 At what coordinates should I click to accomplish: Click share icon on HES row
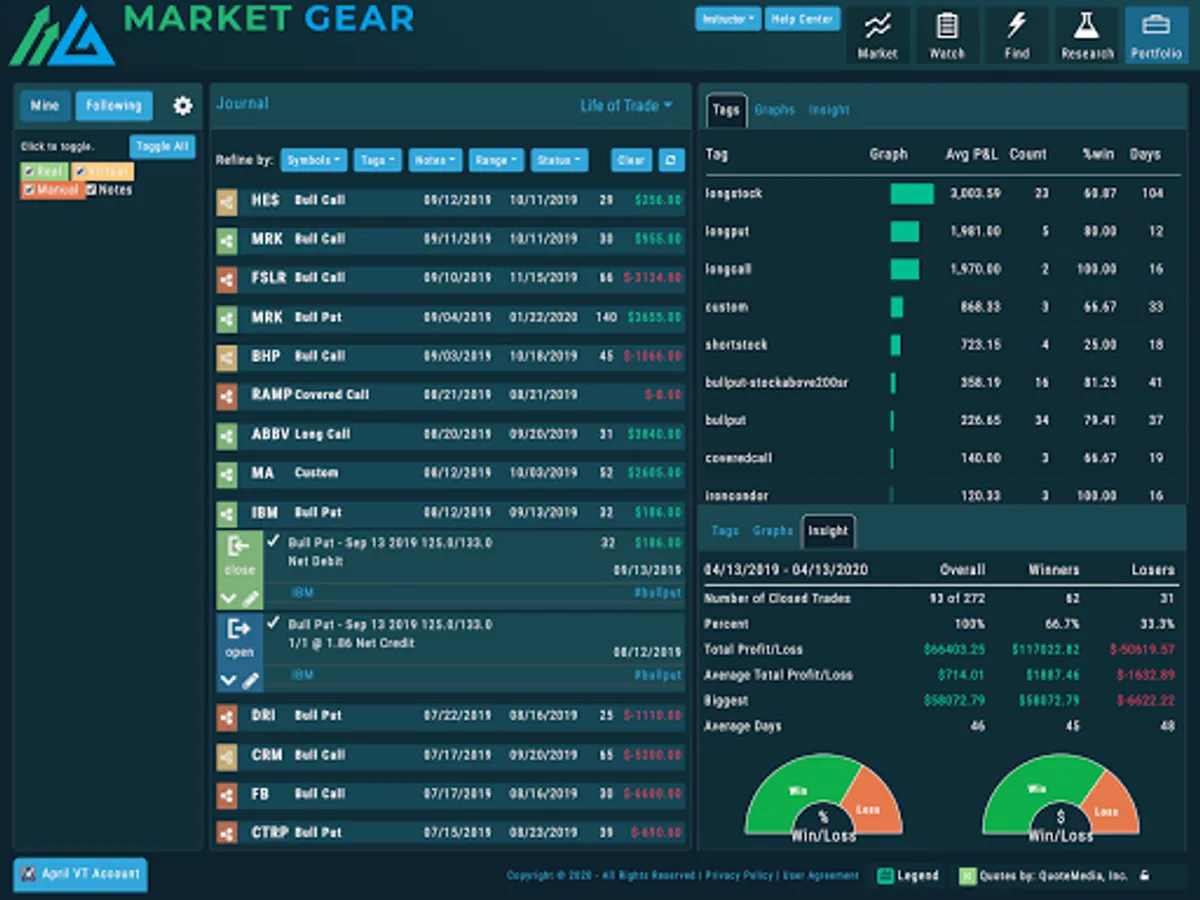pyautogui.click(x=227, y=201)
